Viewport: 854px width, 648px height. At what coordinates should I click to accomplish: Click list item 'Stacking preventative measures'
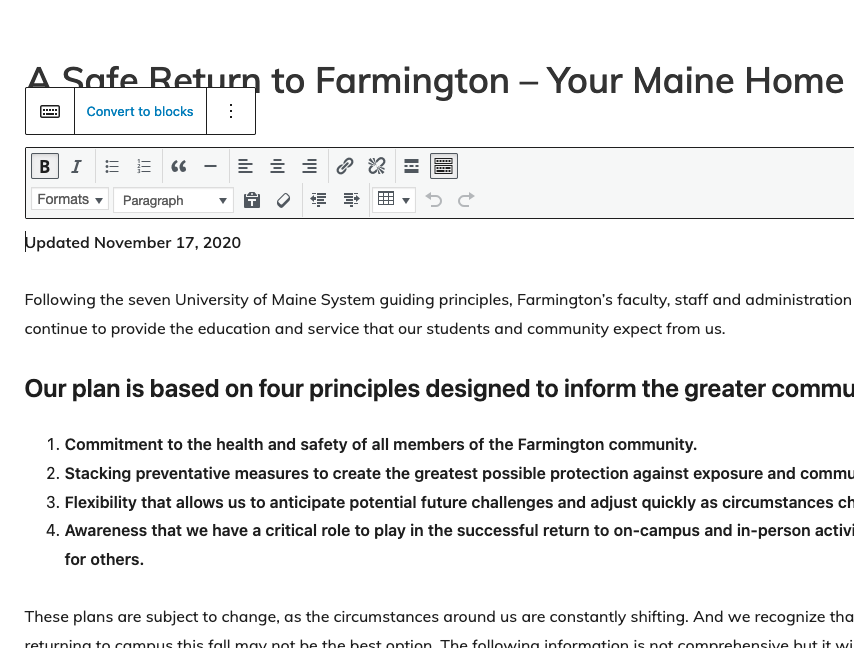[x=459, y=474]
